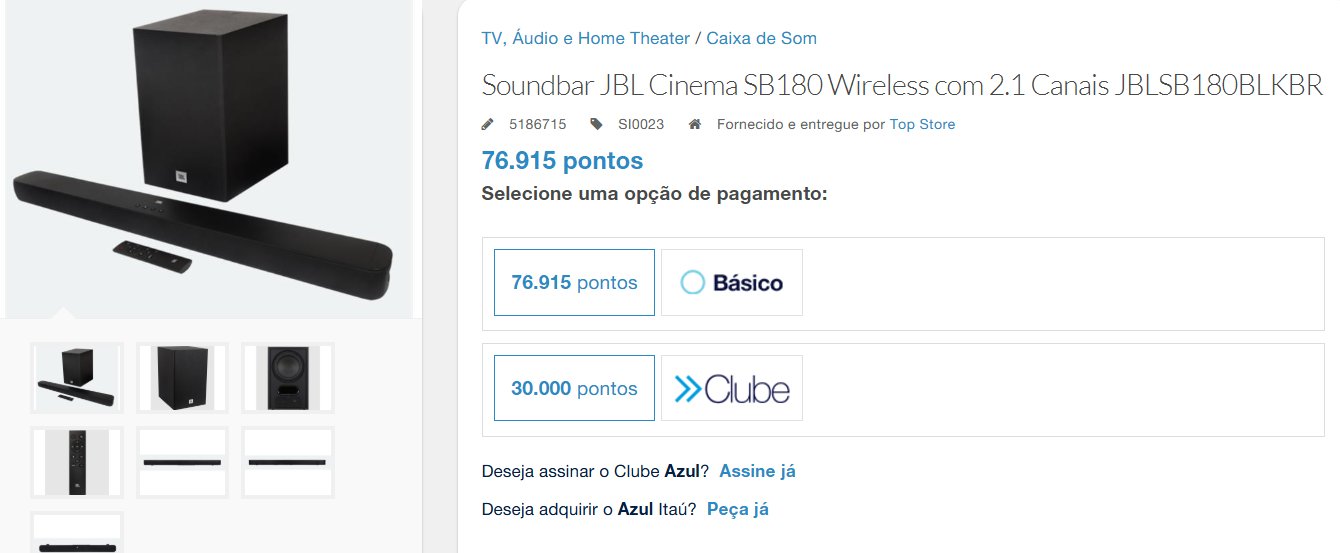View the subwoofer rear speaker thumbnail

pyautogui.click(x=288, y=378)
